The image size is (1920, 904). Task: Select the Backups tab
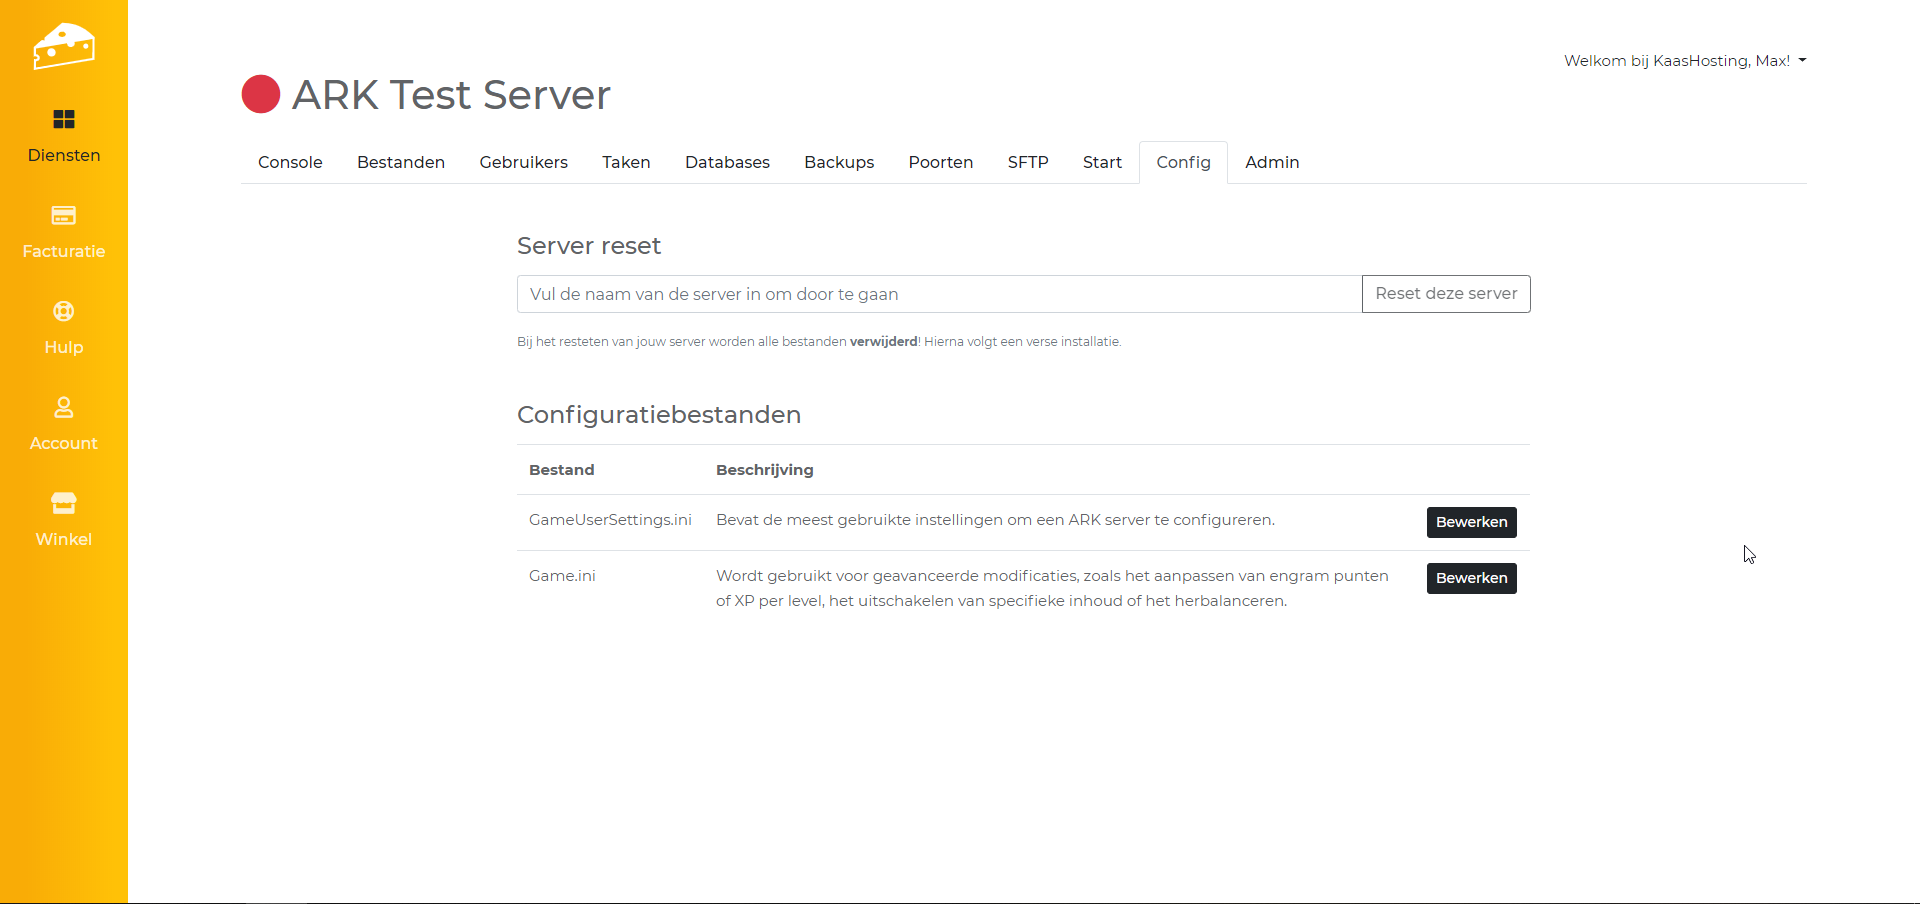[839, 163]
